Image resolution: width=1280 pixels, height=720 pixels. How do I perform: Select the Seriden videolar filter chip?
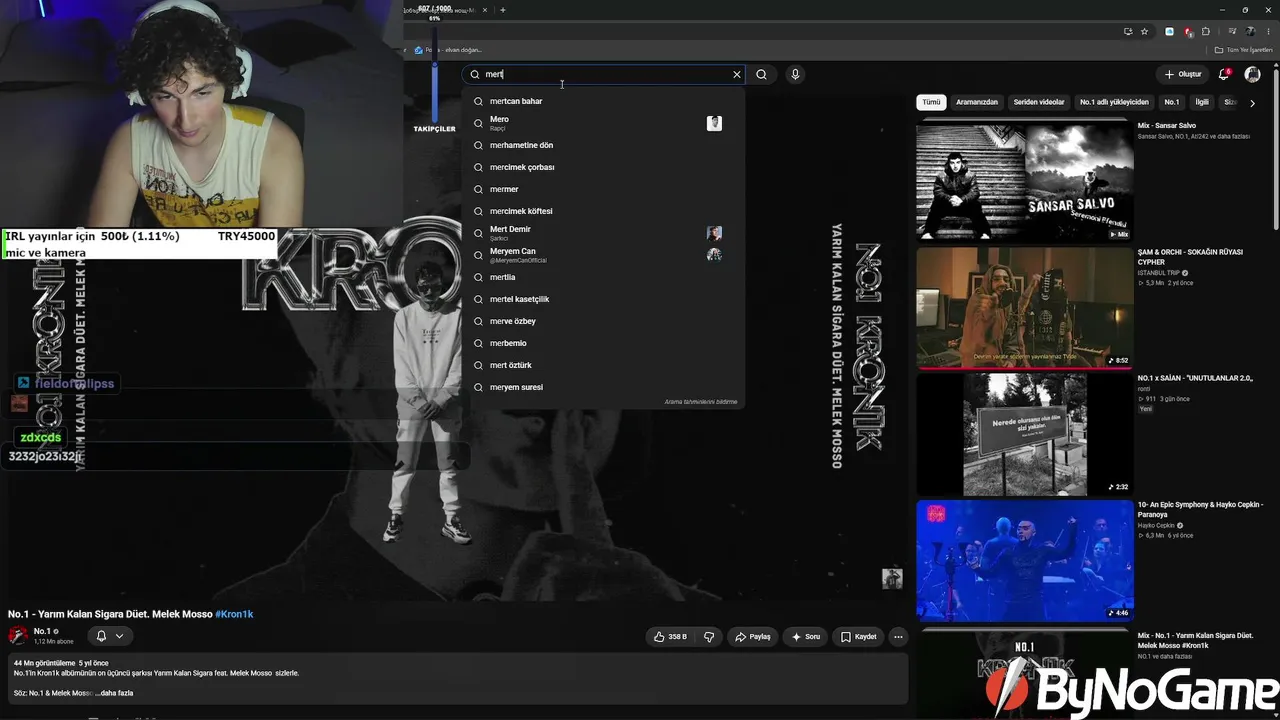point(1039,102)
